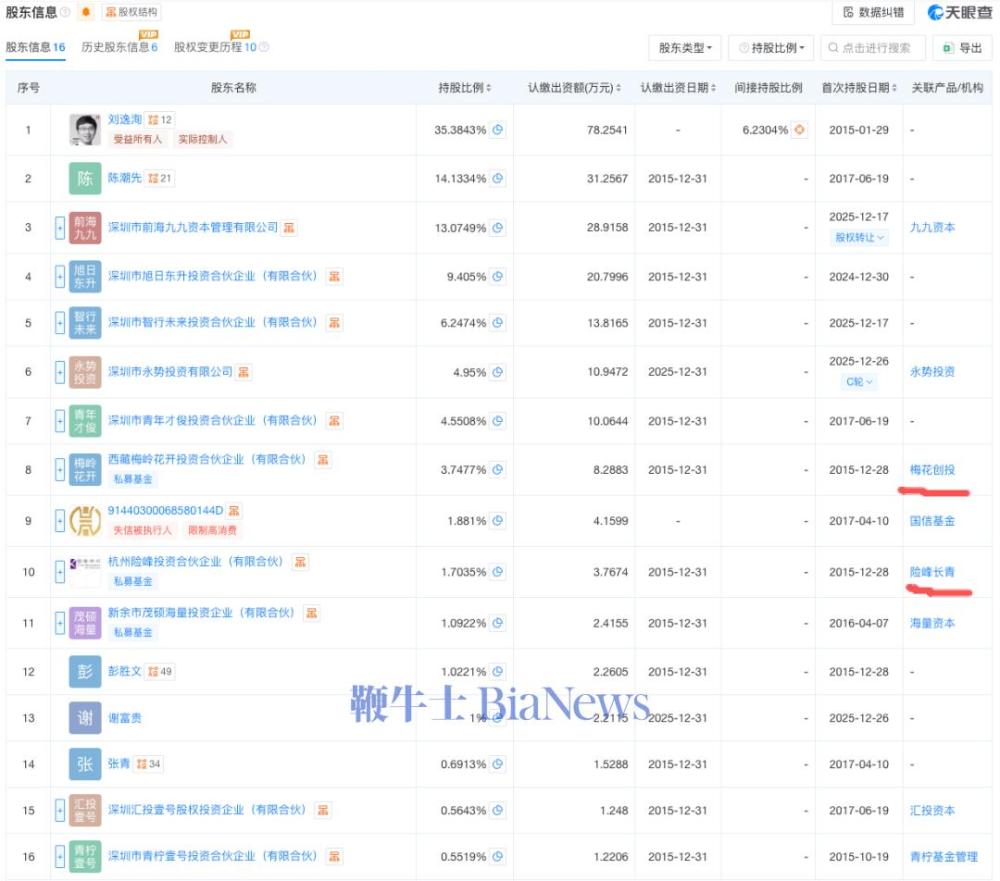Open the 持股比例 filter dropdown
1000x881 pixels.
point(770,48)
